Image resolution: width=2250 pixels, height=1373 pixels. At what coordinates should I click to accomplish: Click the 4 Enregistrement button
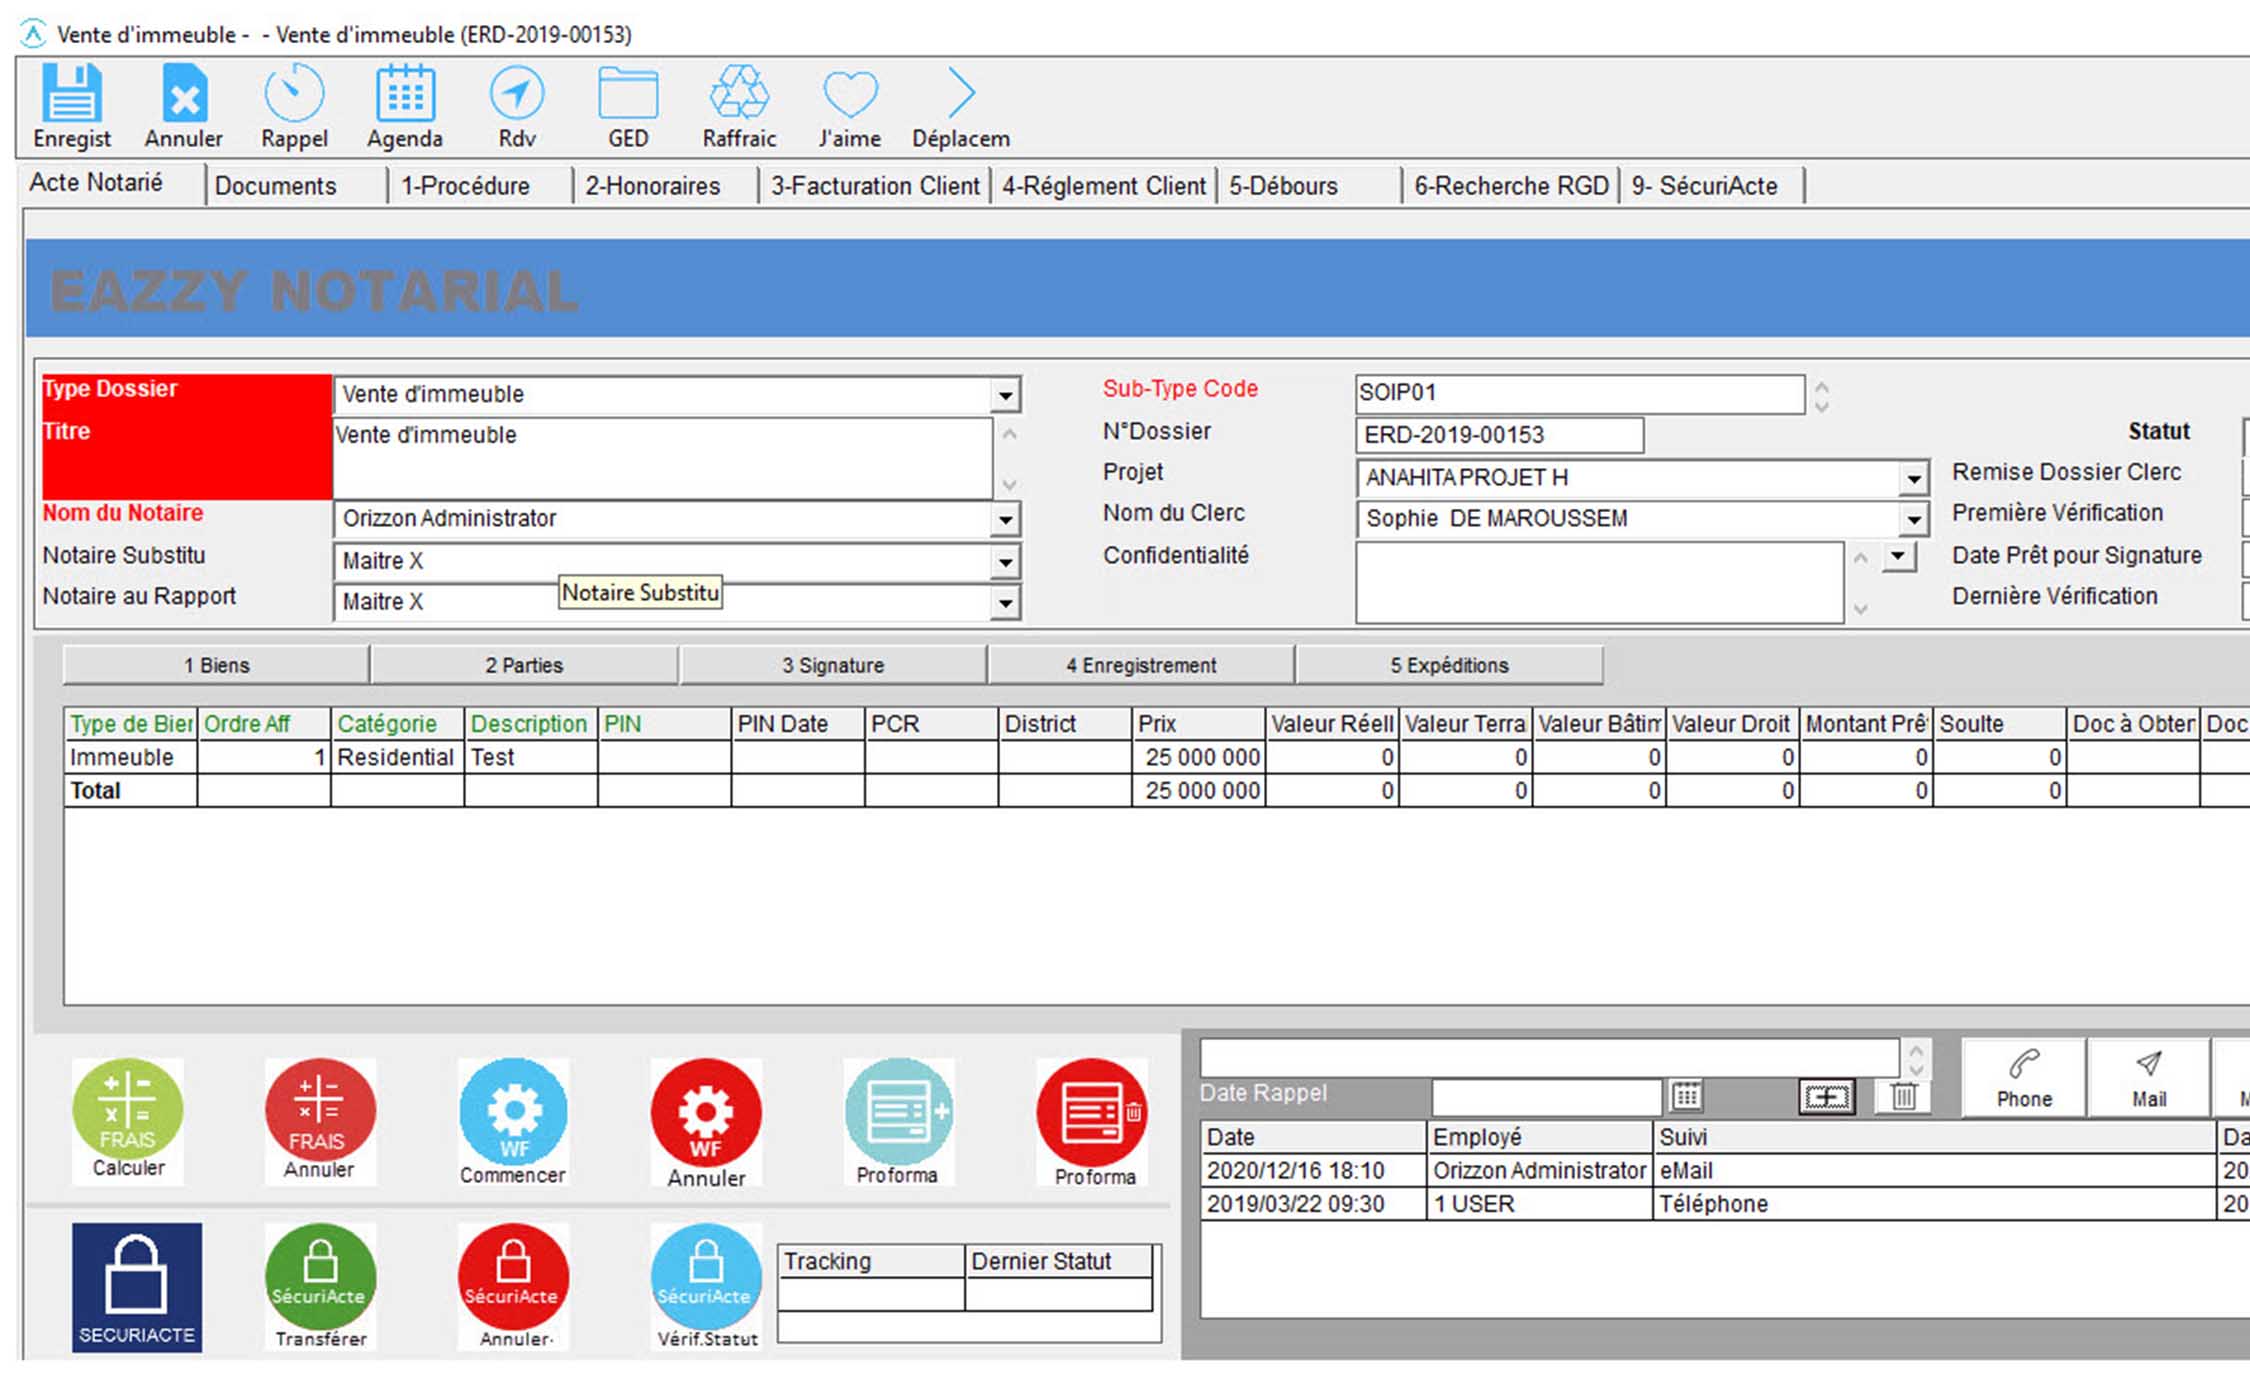point(1141,665)
